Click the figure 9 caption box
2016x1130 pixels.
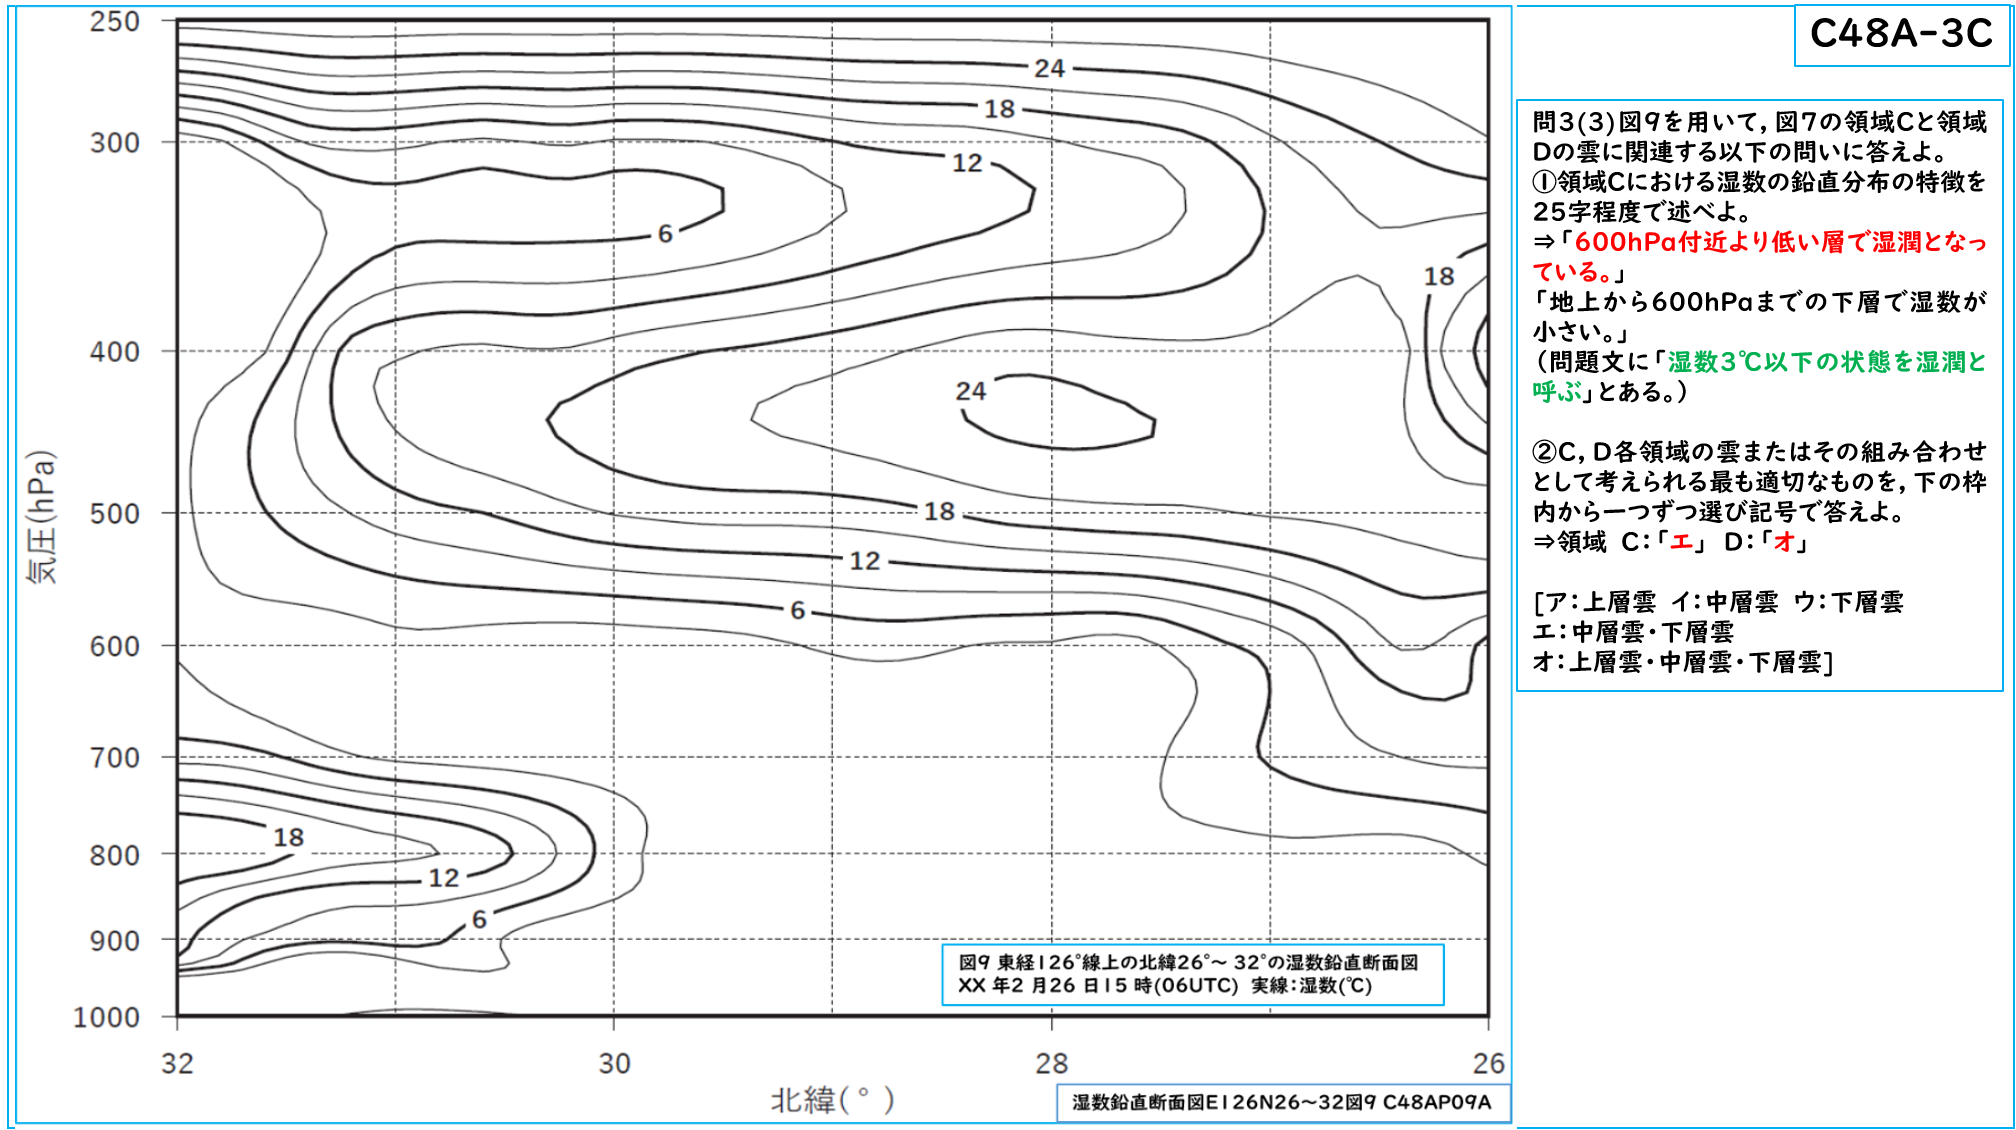pyautogui.click(x=1191, y=974)
